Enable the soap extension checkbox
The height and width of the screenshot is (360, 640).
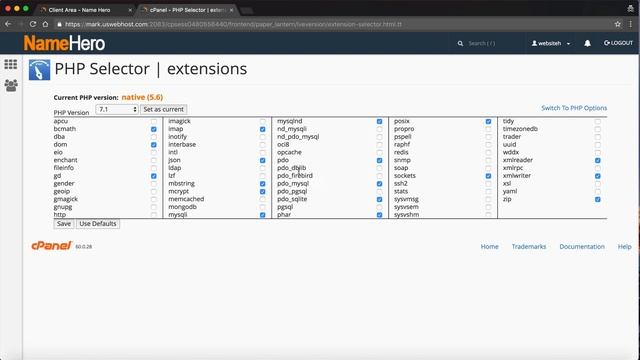[x=488, y=168]
